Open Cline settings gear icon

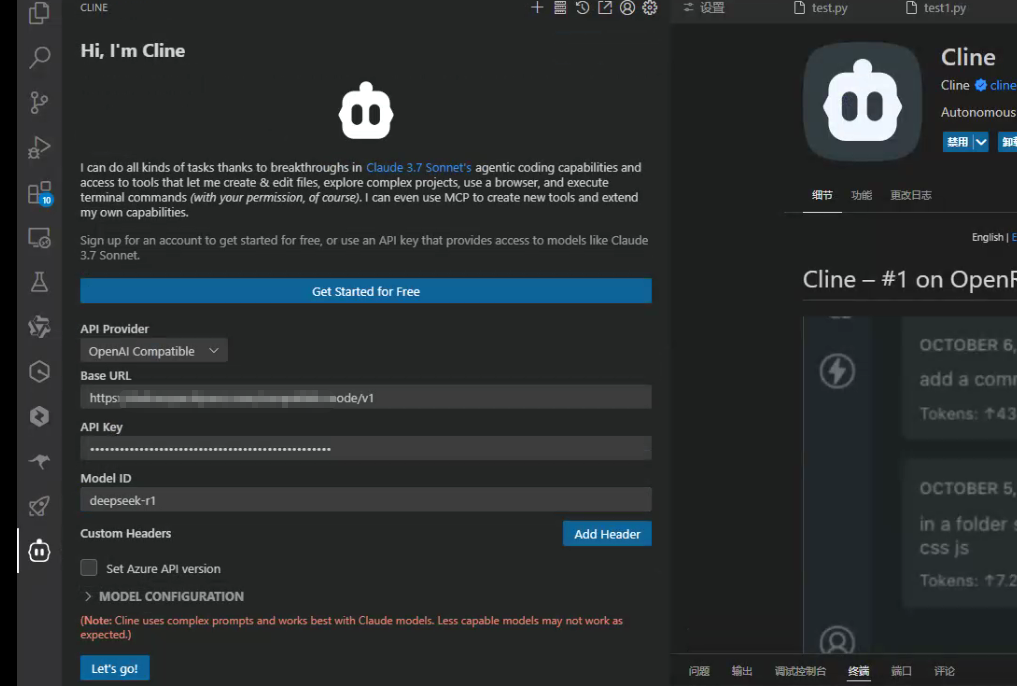[x=649, y=8]
